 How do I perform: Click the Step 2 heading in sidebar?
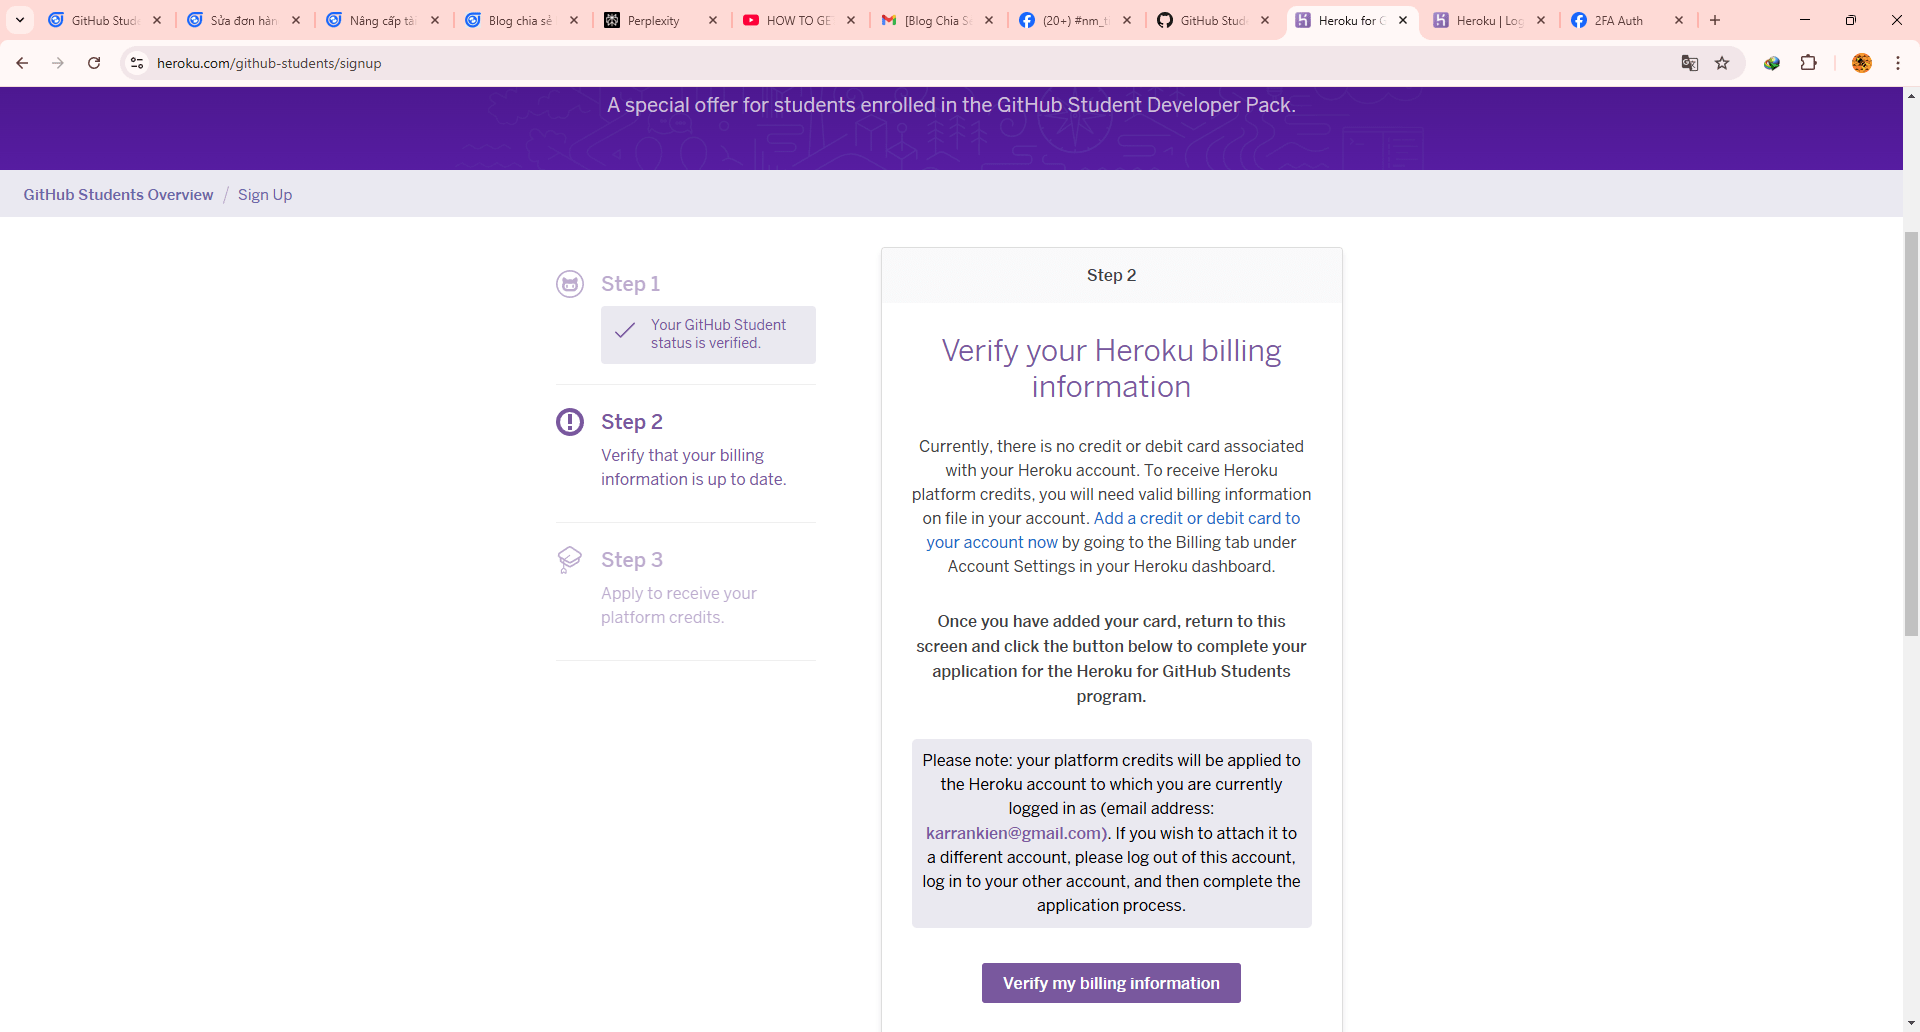pos(632,422)
